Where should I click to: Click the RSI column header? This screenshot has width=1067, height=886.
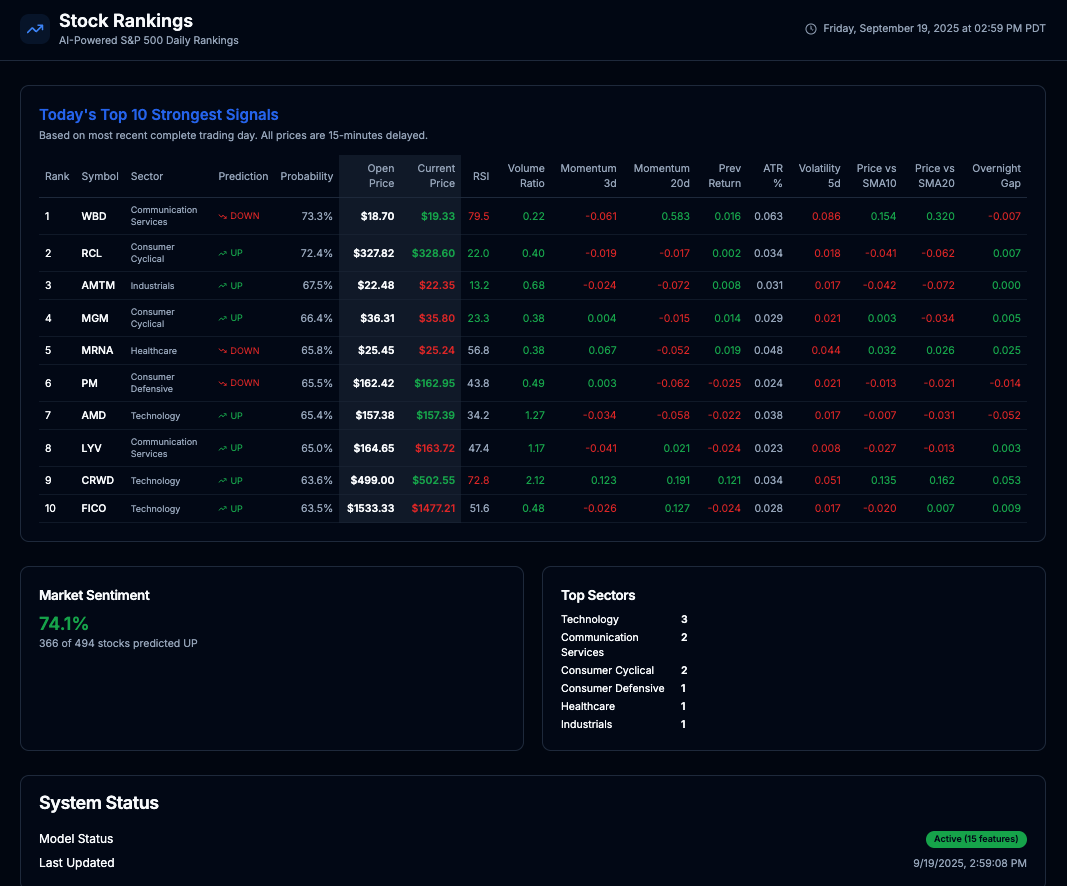481,176
